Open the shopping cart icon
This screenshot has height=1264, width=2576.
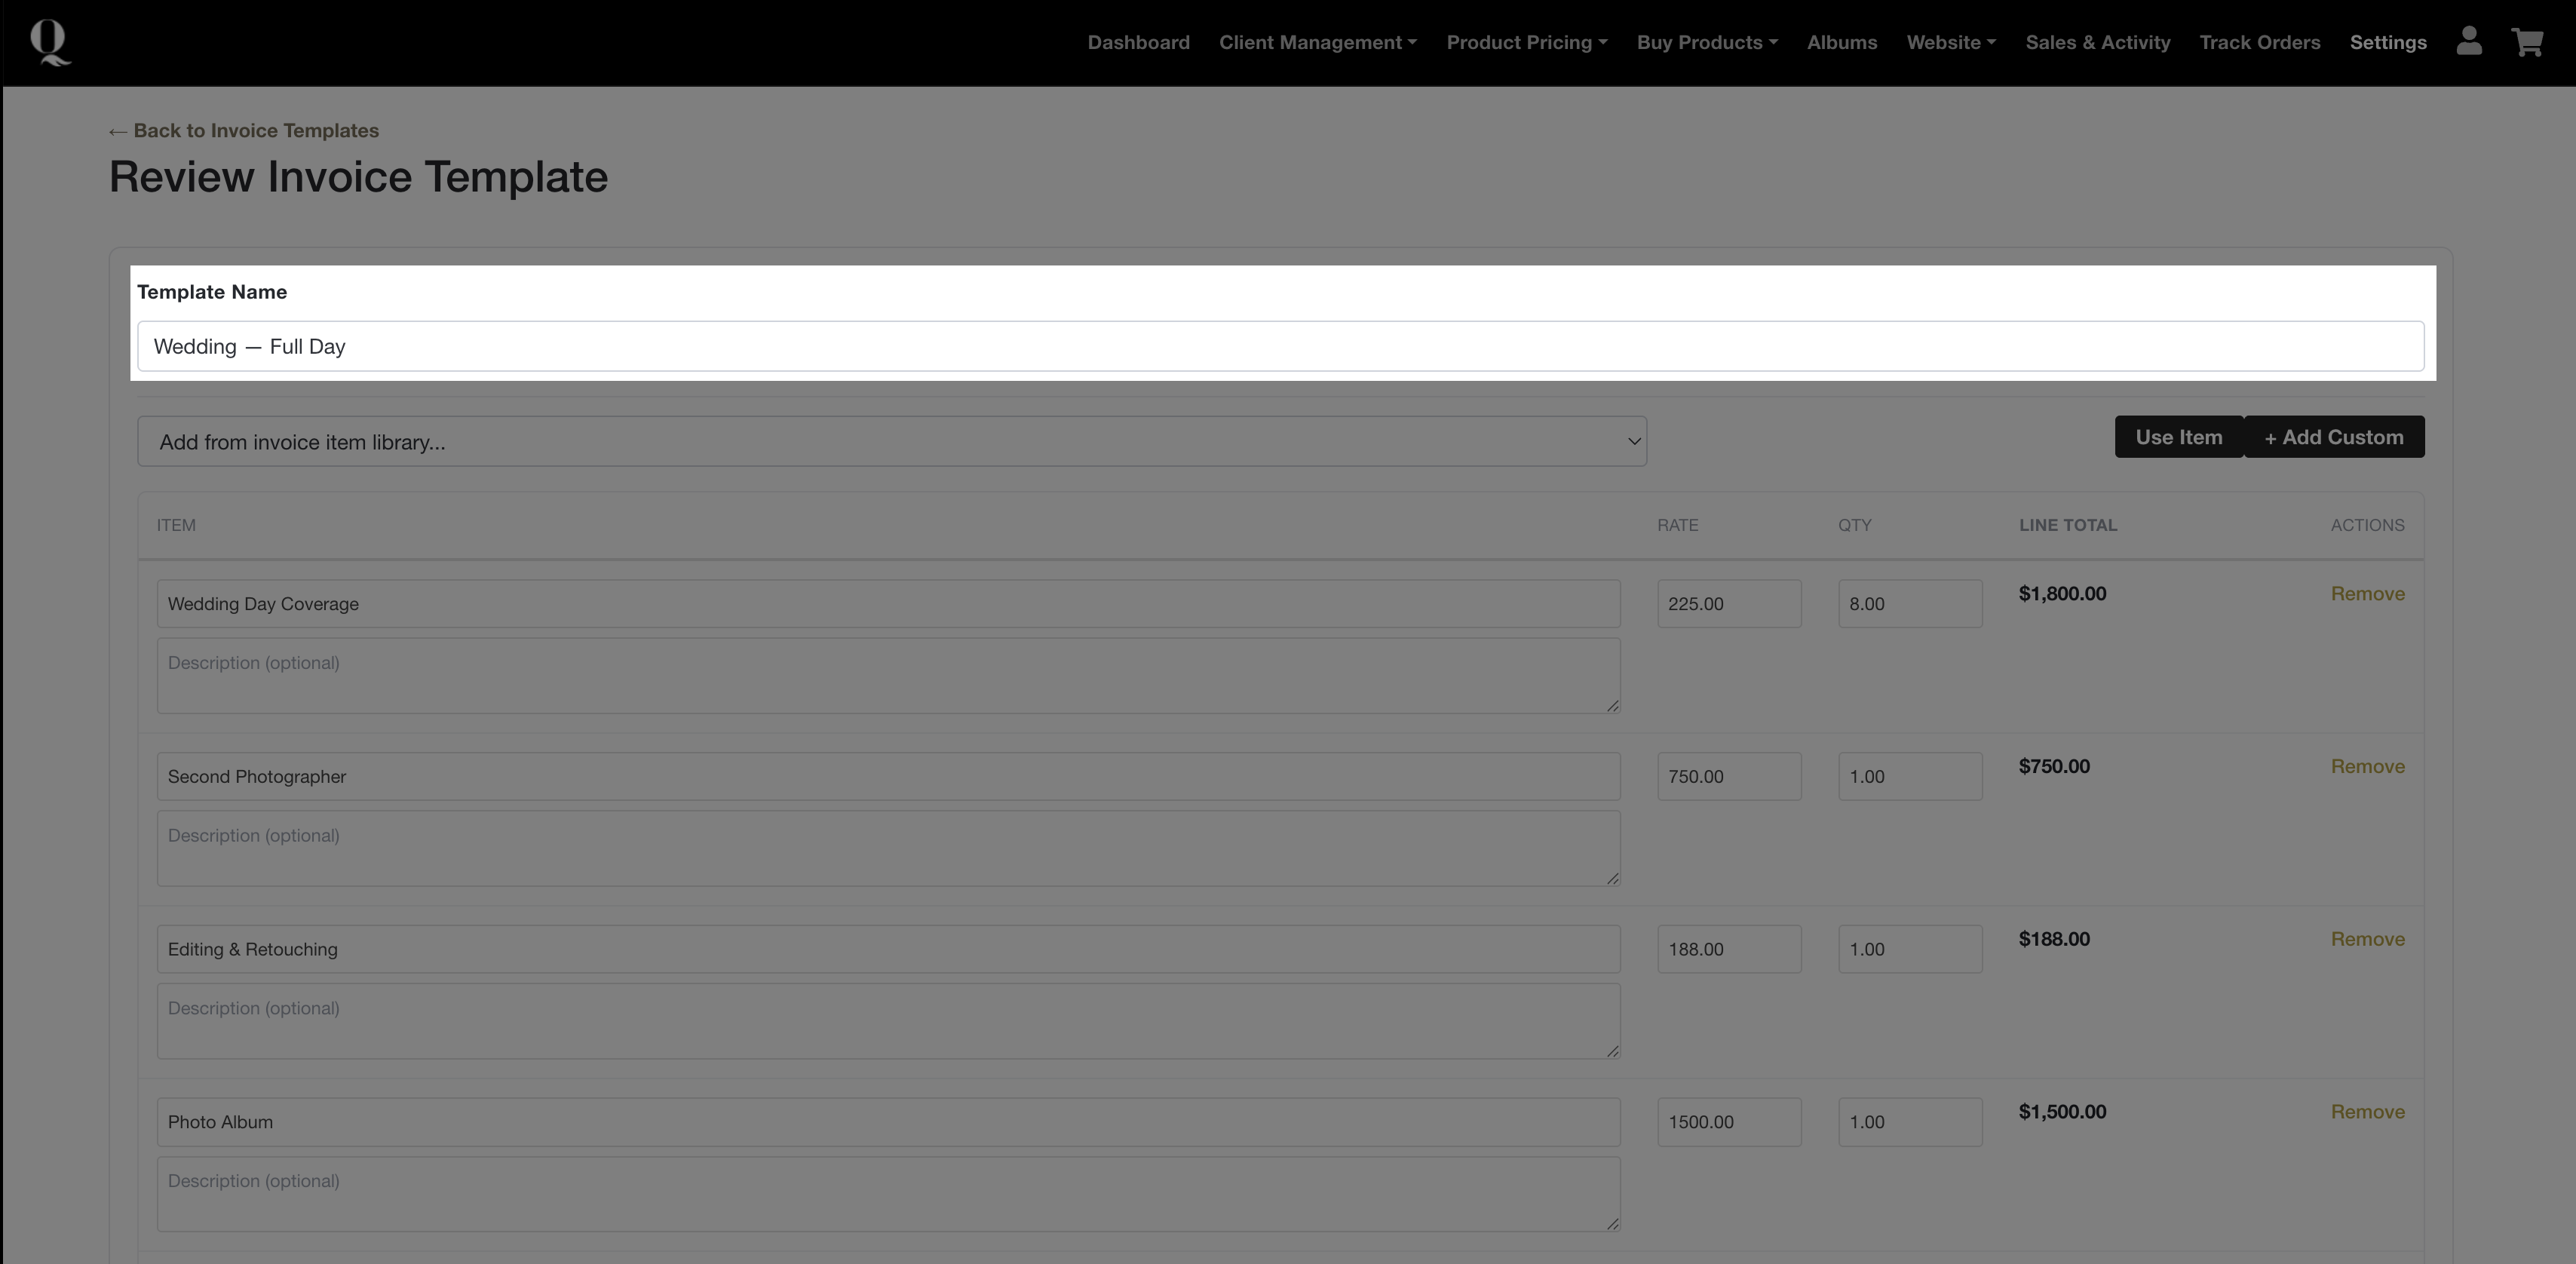pyautogui.click(x=2527, y=42)
